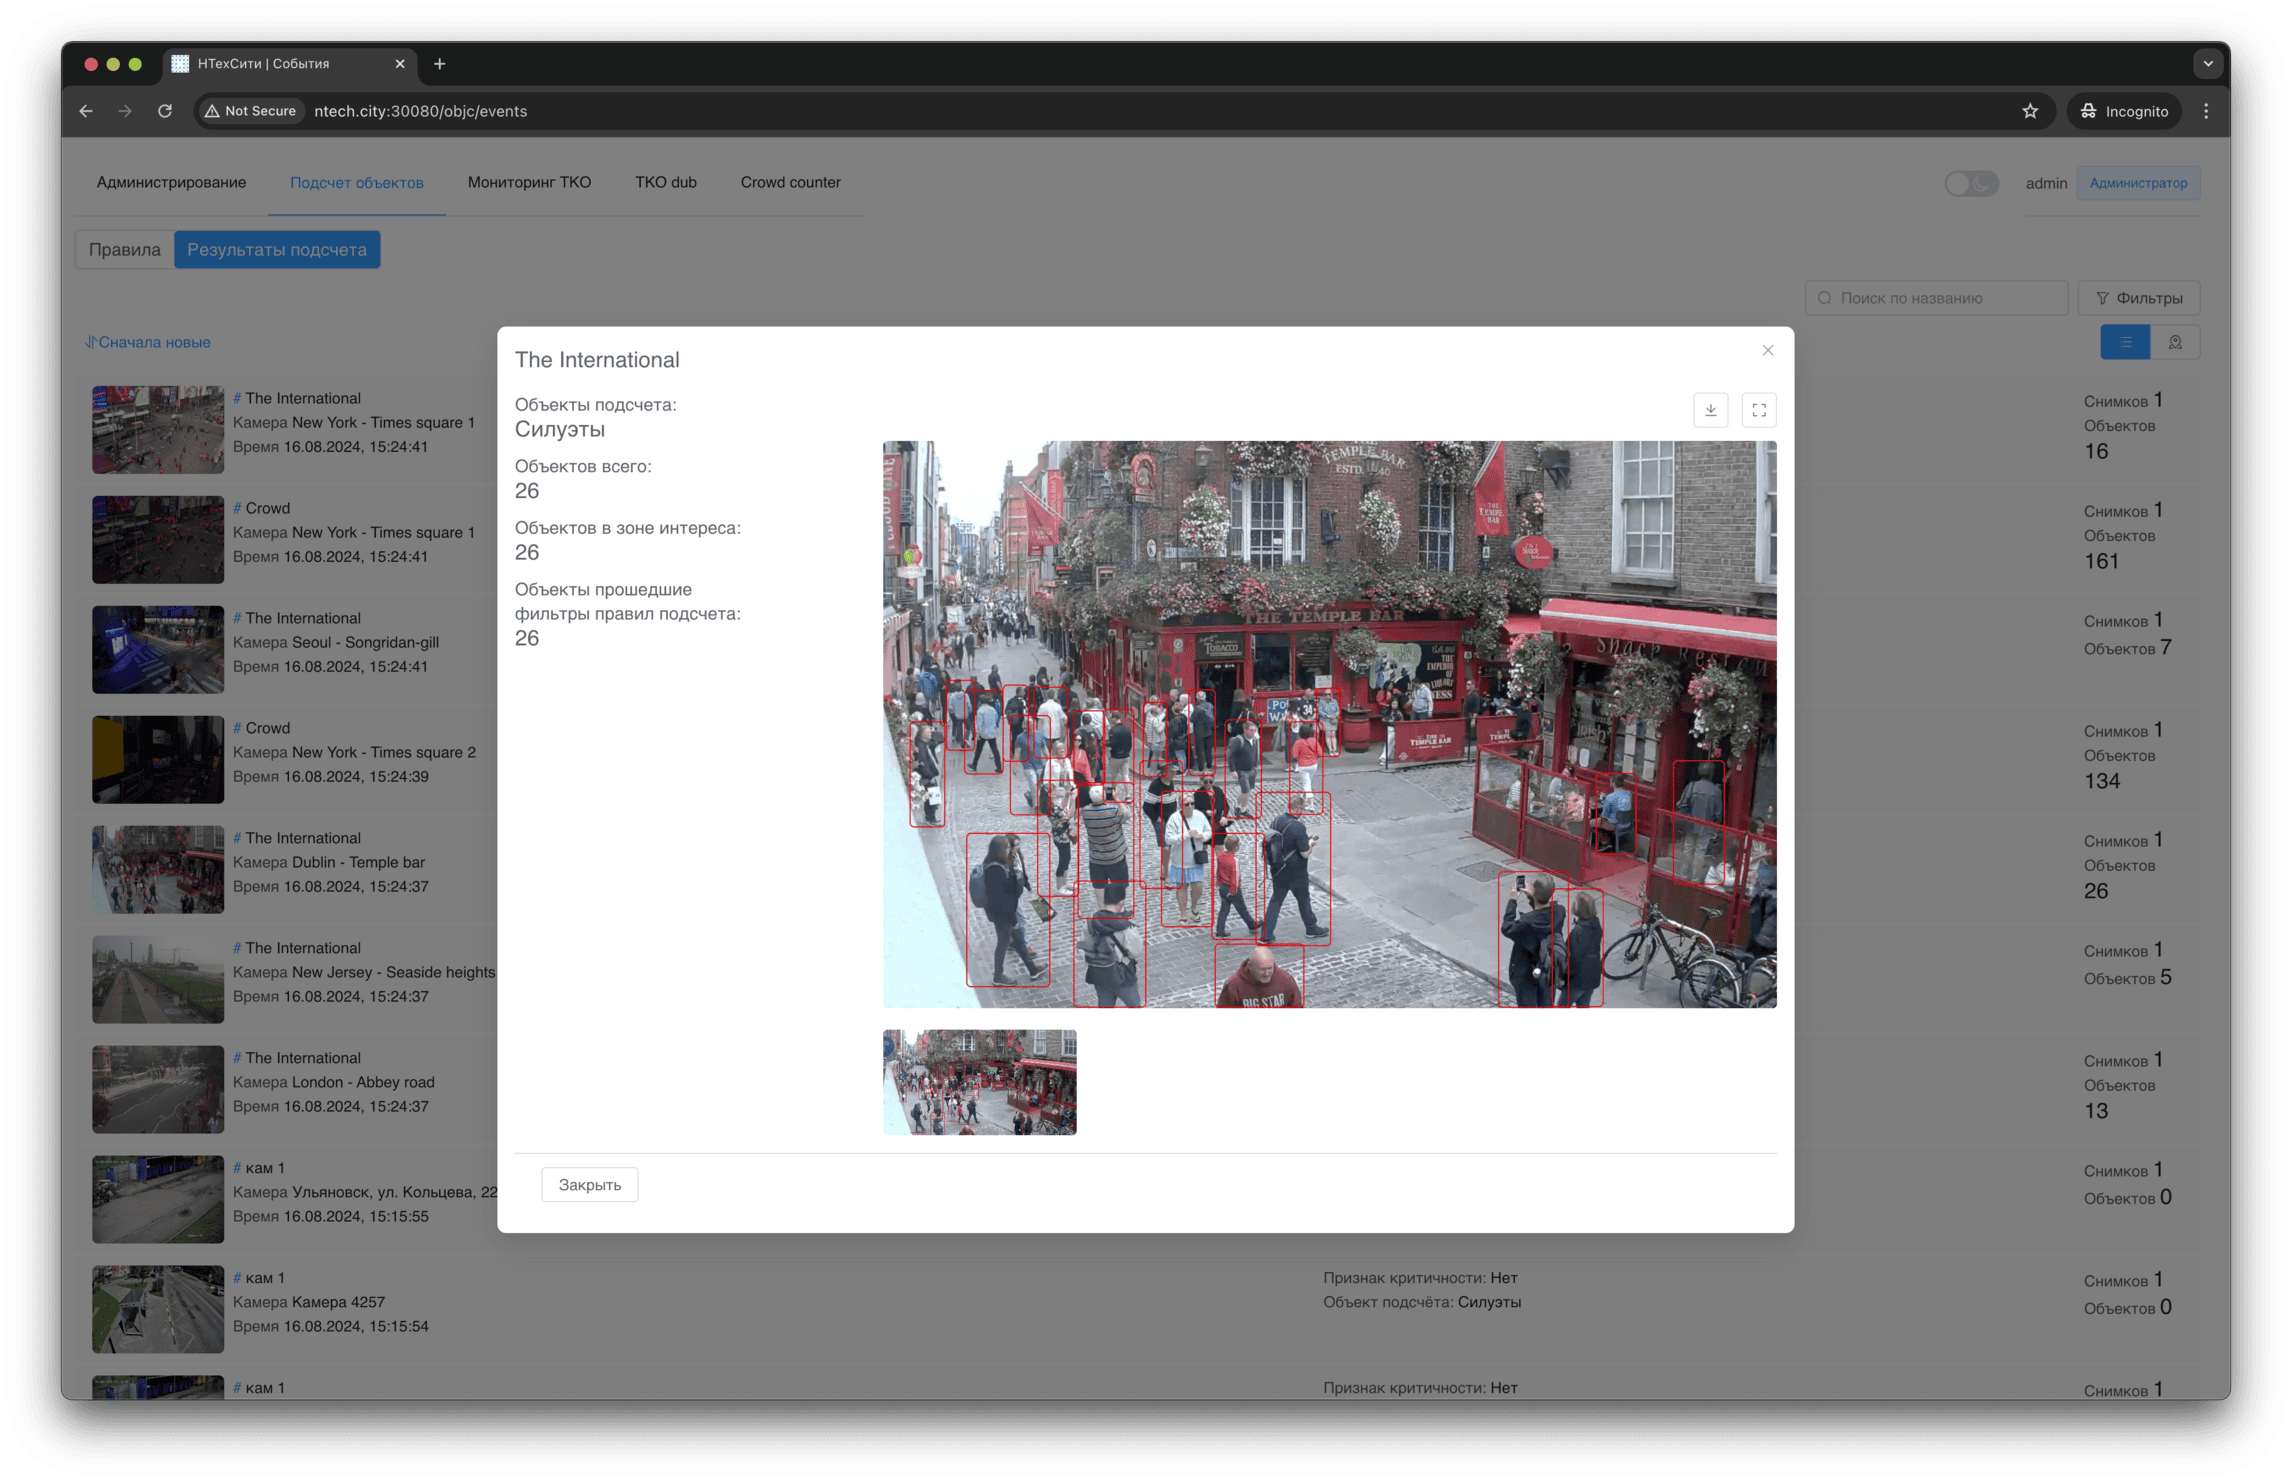Open the Фильтры panel
The height and width of the screenshot is (1481, 2292).
click(x=2138, y=298)
